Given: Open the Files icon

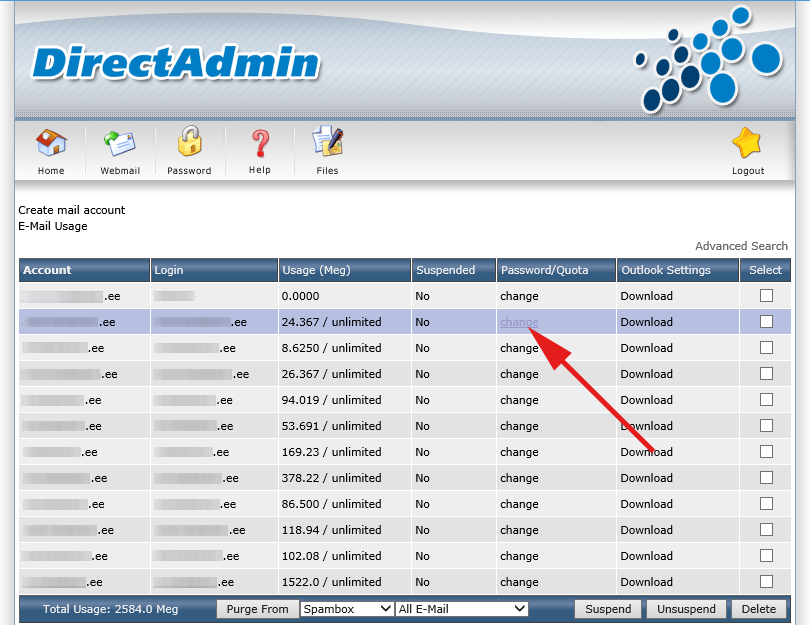Looking at the screenshot, I should coord(328,141).
